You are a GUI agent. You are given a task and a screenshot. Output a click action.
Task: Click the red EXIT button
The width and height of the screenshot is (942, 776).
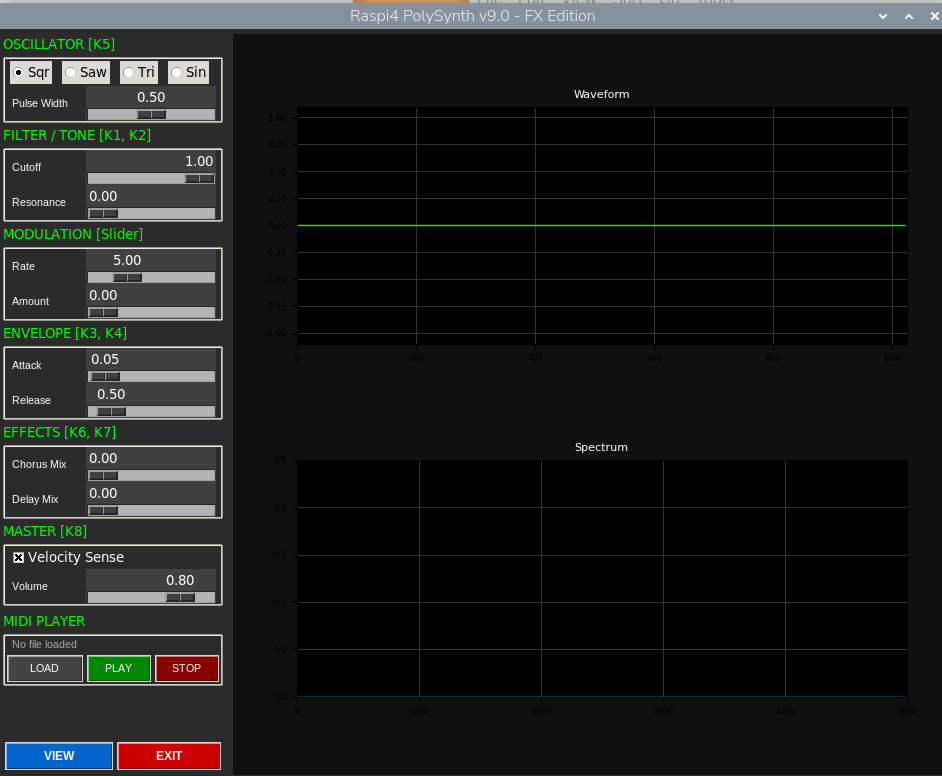click(x=169, y=756)
